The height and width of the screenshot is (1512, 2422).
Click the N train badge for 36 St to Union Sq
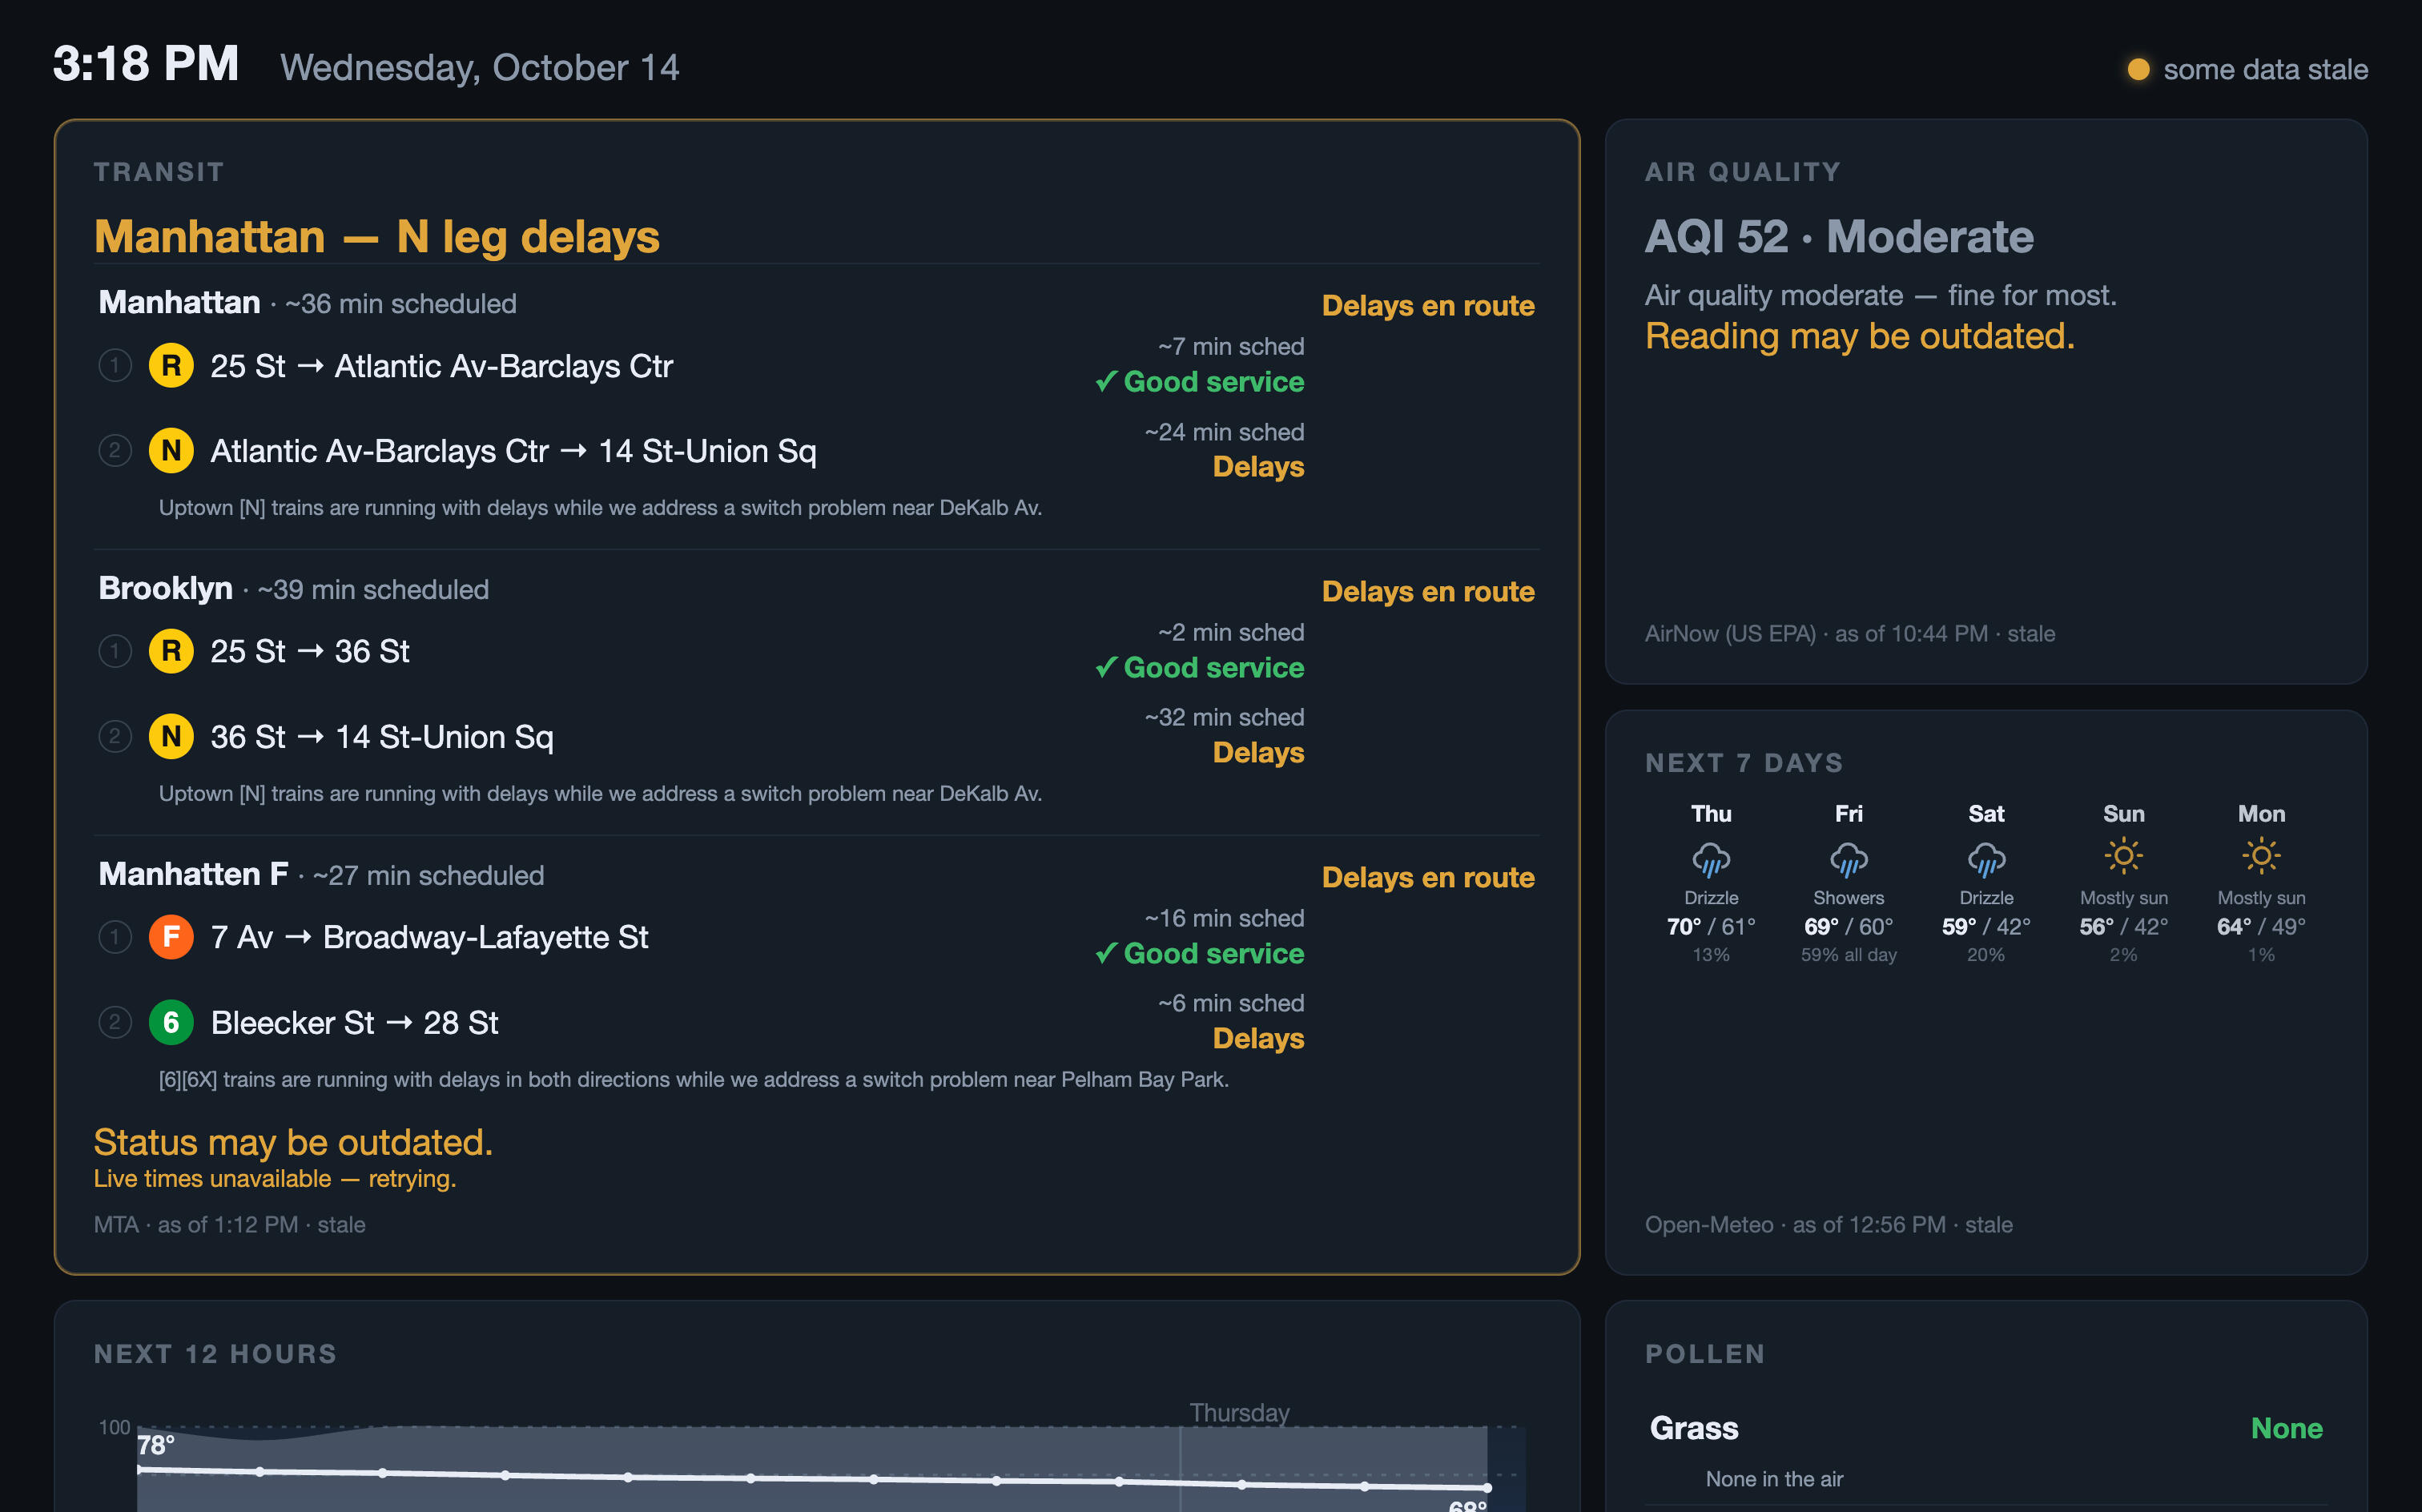[171, 737]
